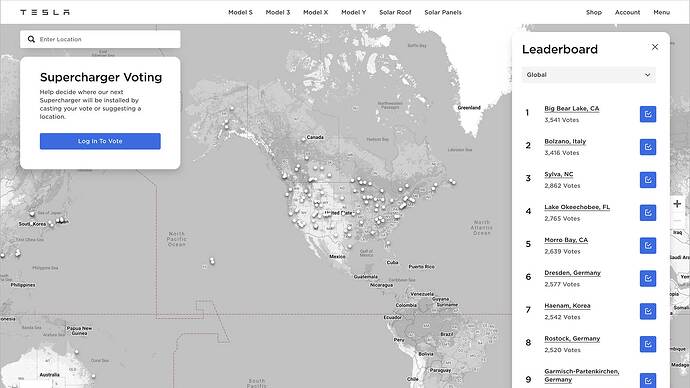Open Lake Okeechobee, FL link
The height and width of the screenshot is (388, 690).
(577, 207)
